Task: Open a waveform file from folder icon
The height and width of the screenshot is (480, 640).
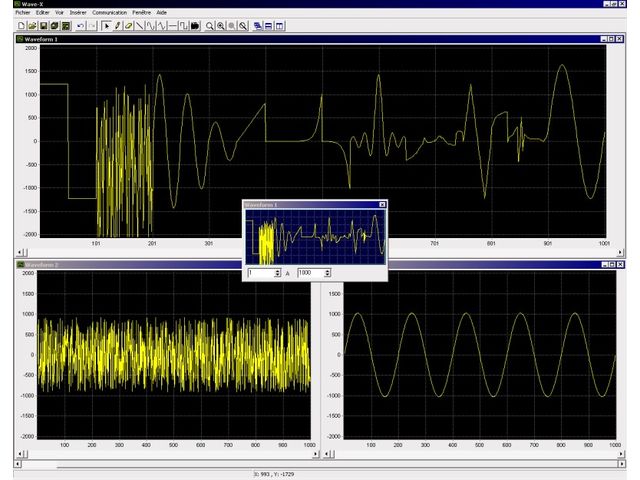Action: pyautogui.click(x=32, y=26)
